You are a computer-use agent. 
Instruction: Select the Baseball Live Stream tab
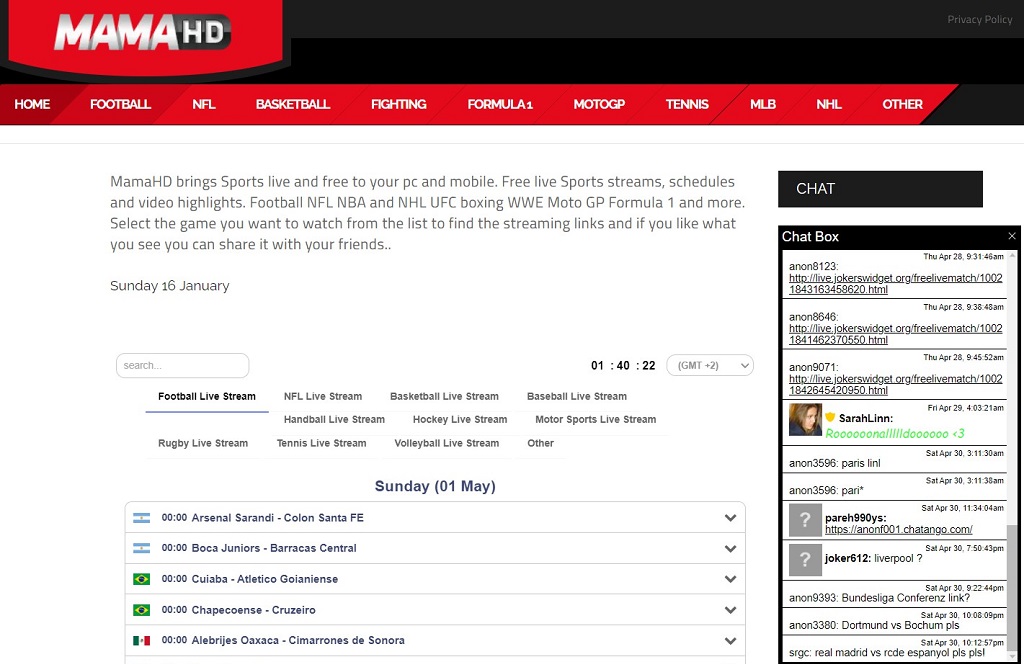click(x=577, y=396)
